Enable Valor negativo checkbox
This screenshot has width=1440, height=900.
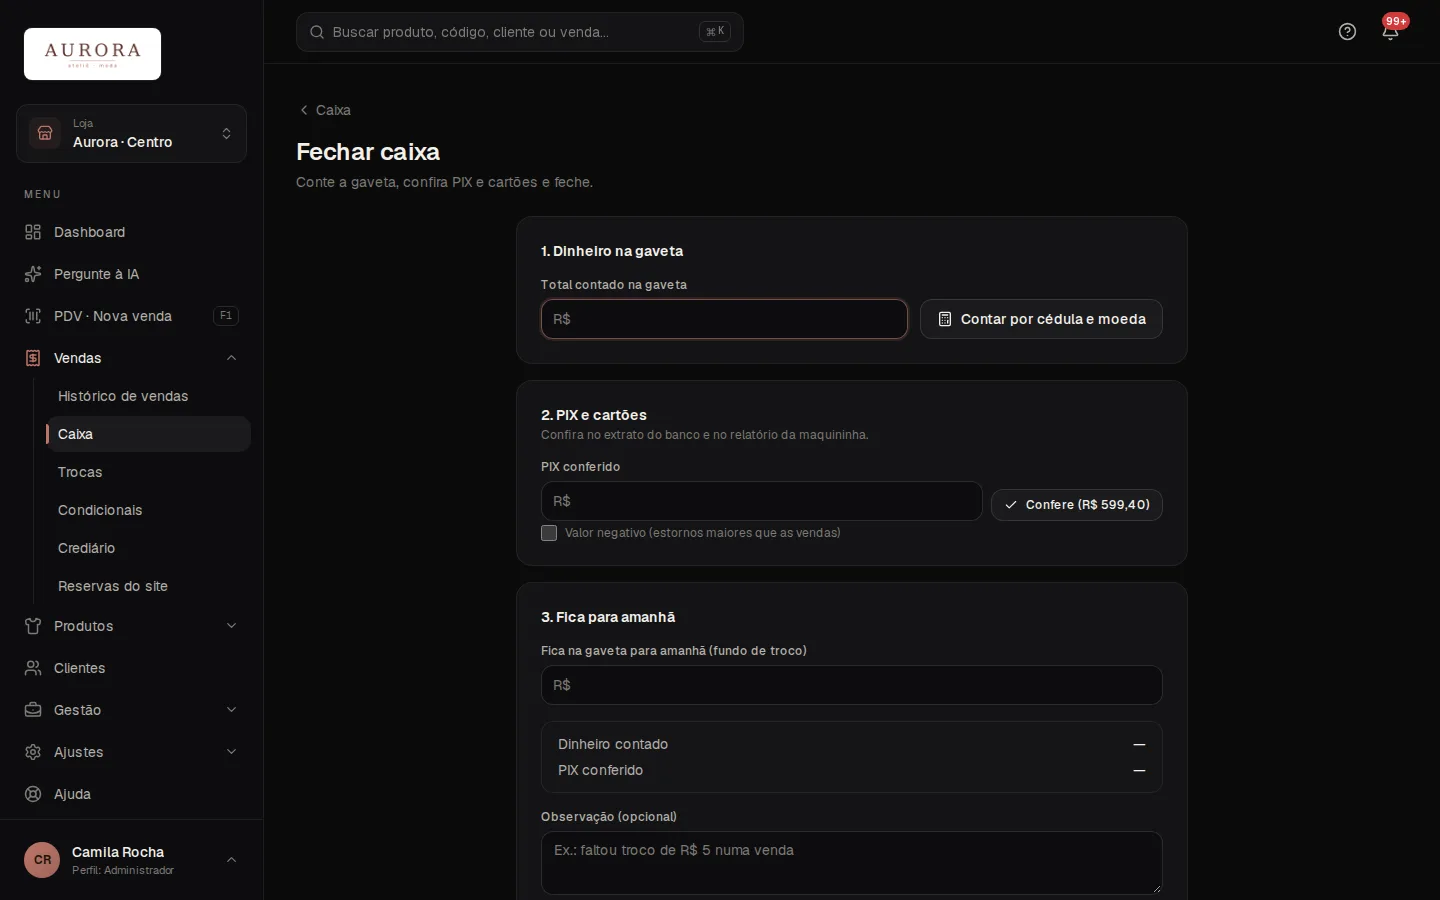(x=549, y=533)
